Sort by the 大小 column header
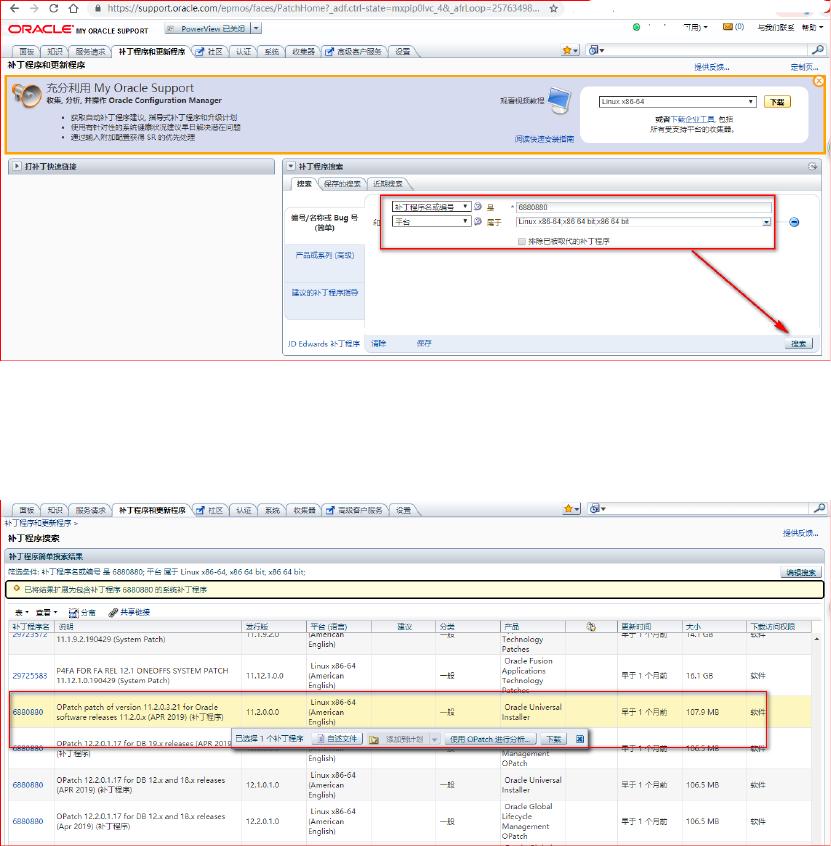 click(693, 626)
